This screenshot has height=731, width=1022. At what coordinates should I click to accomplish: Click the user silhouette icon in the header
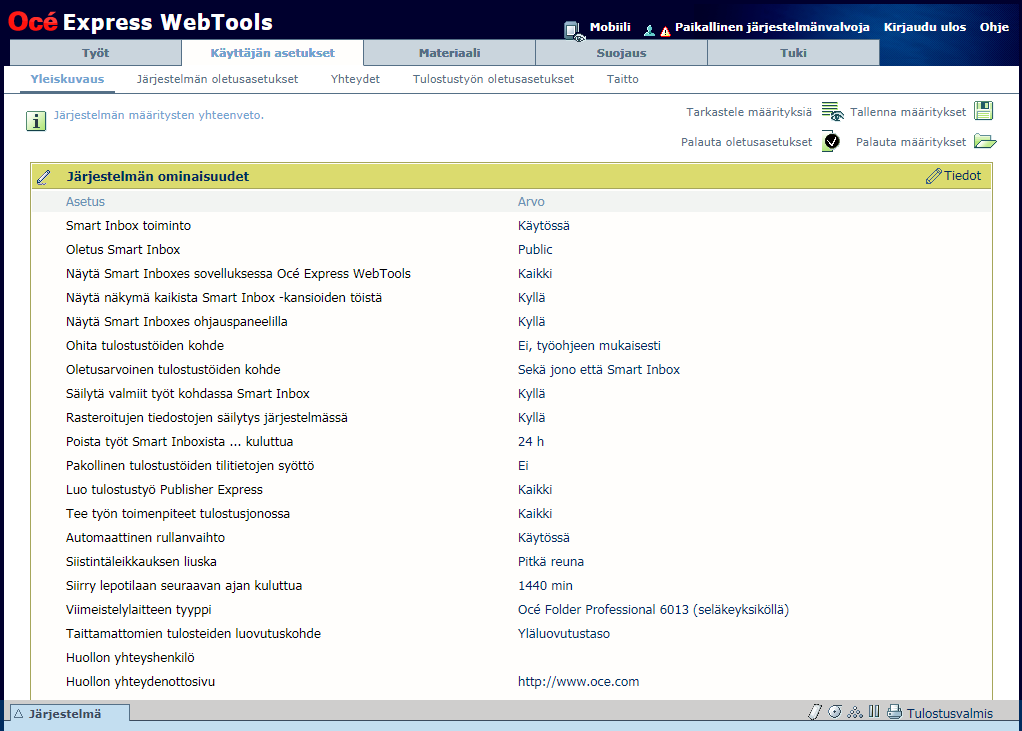[649, 30]
